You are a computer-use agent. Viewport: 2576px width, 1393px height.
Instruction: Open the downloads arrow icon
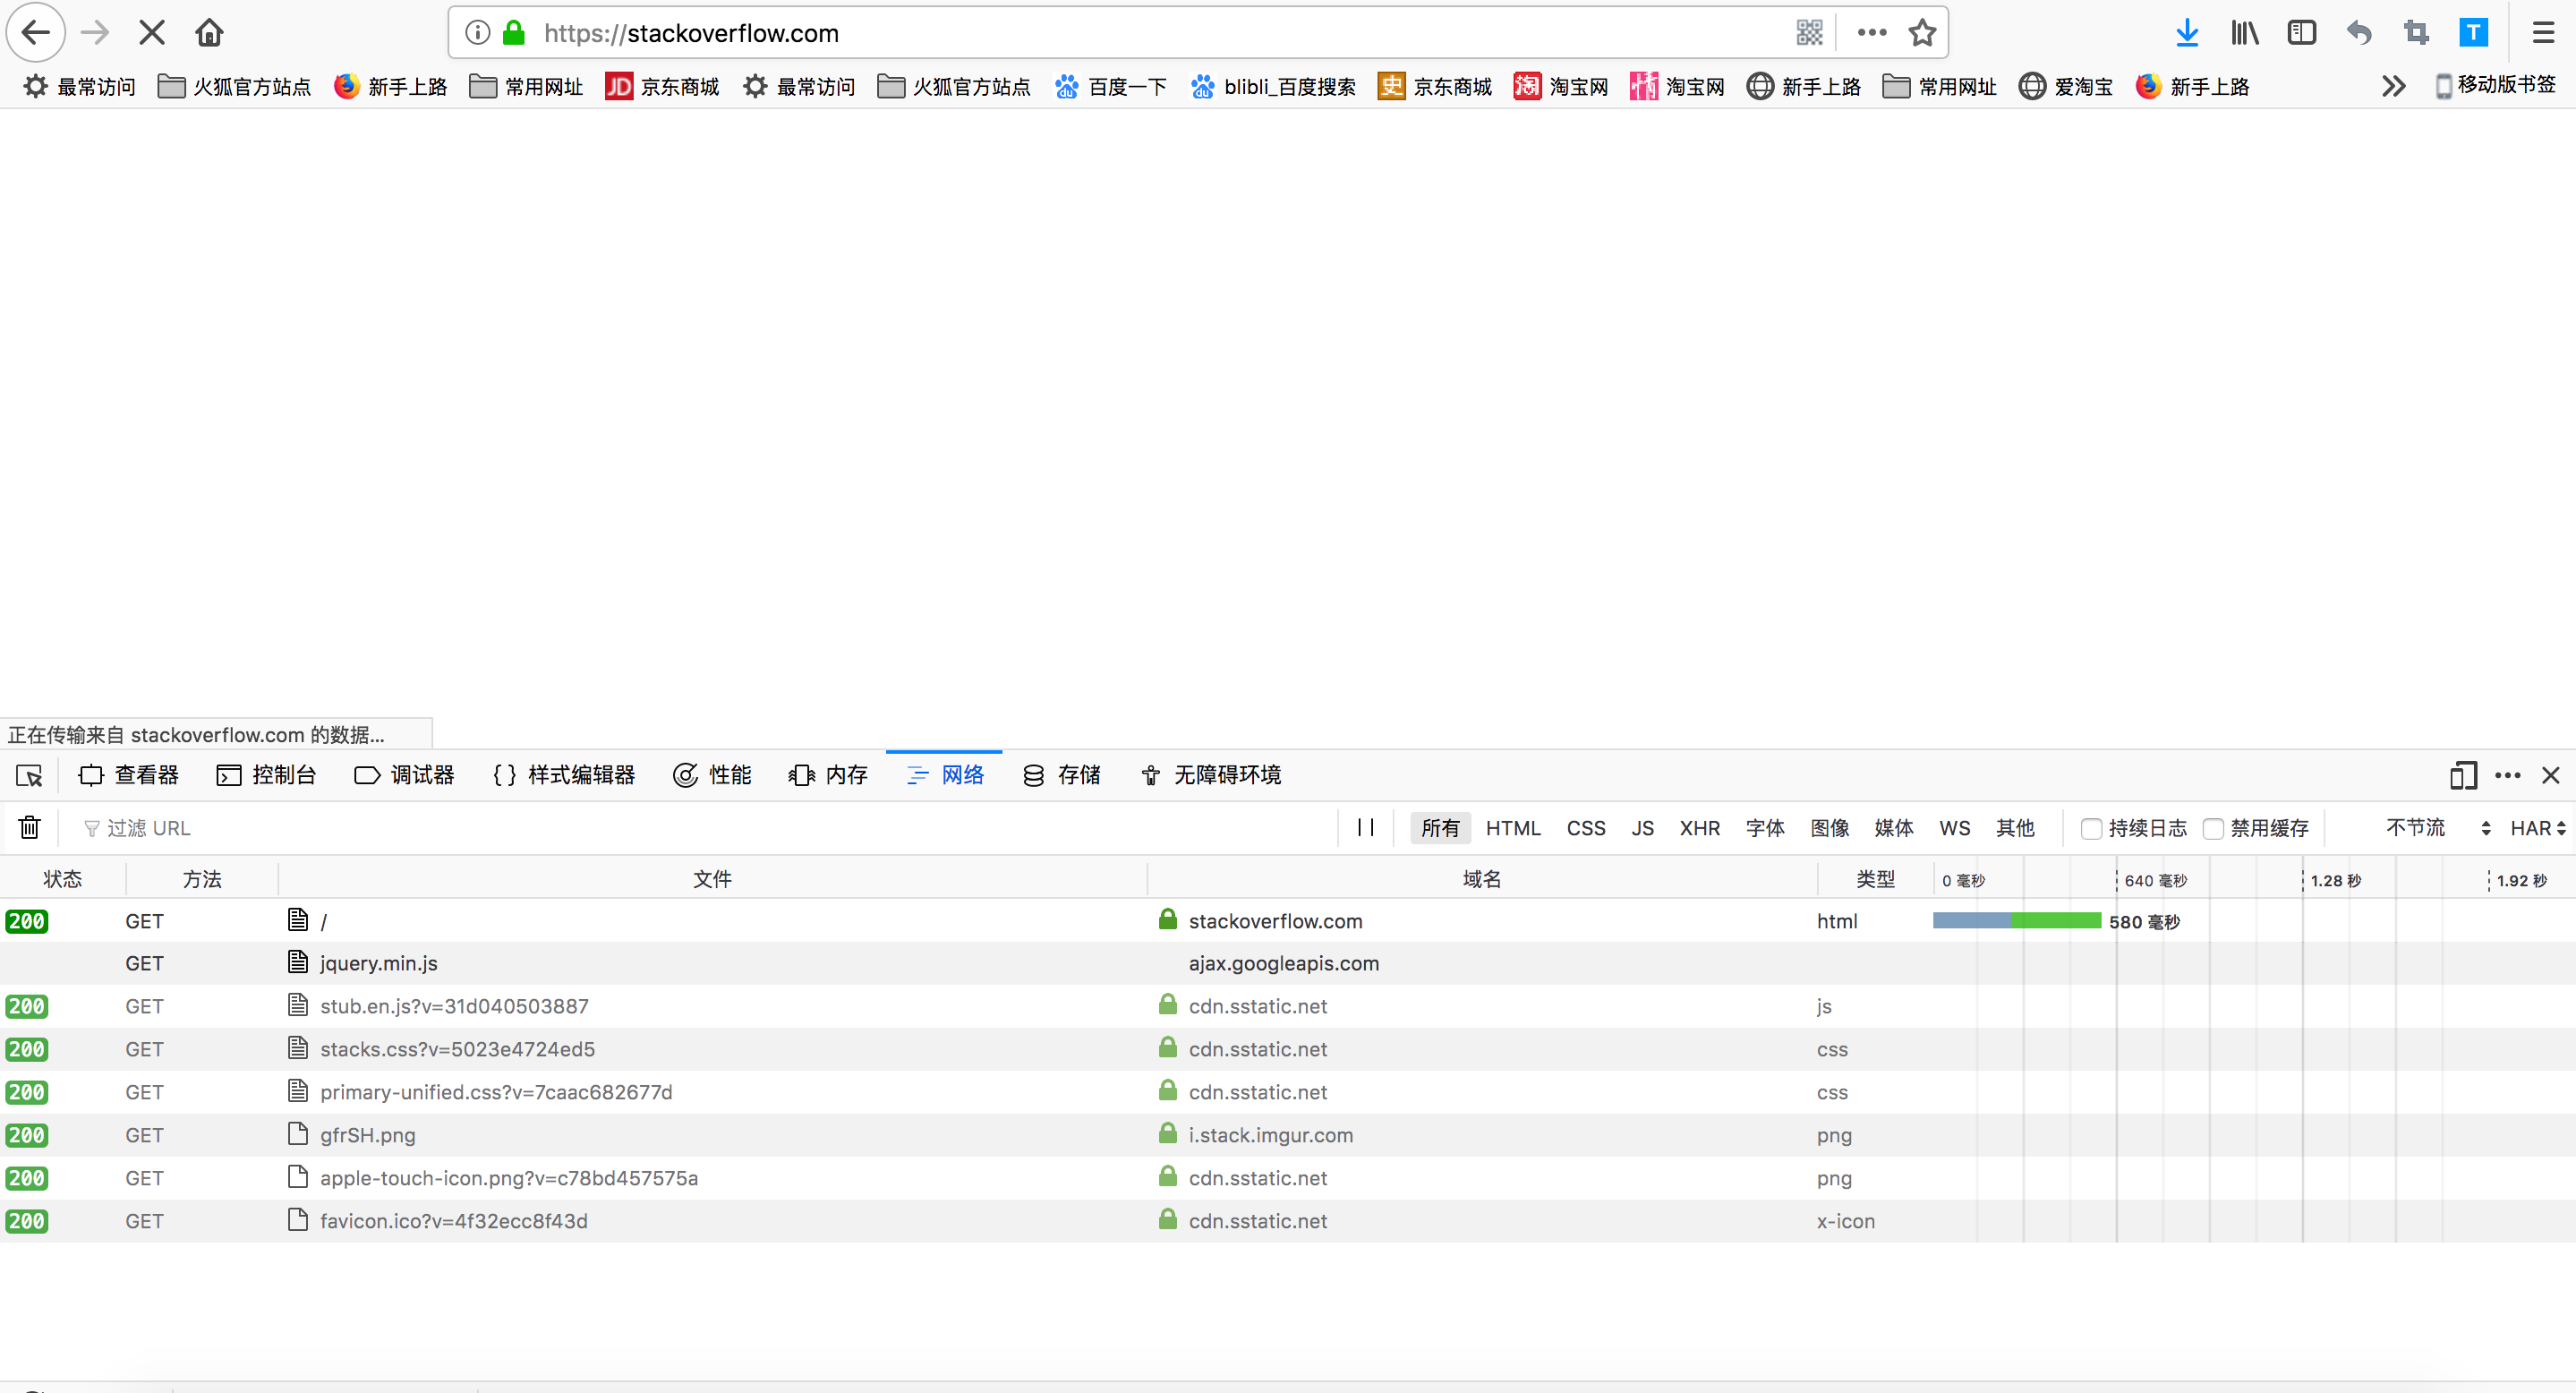2186,33
